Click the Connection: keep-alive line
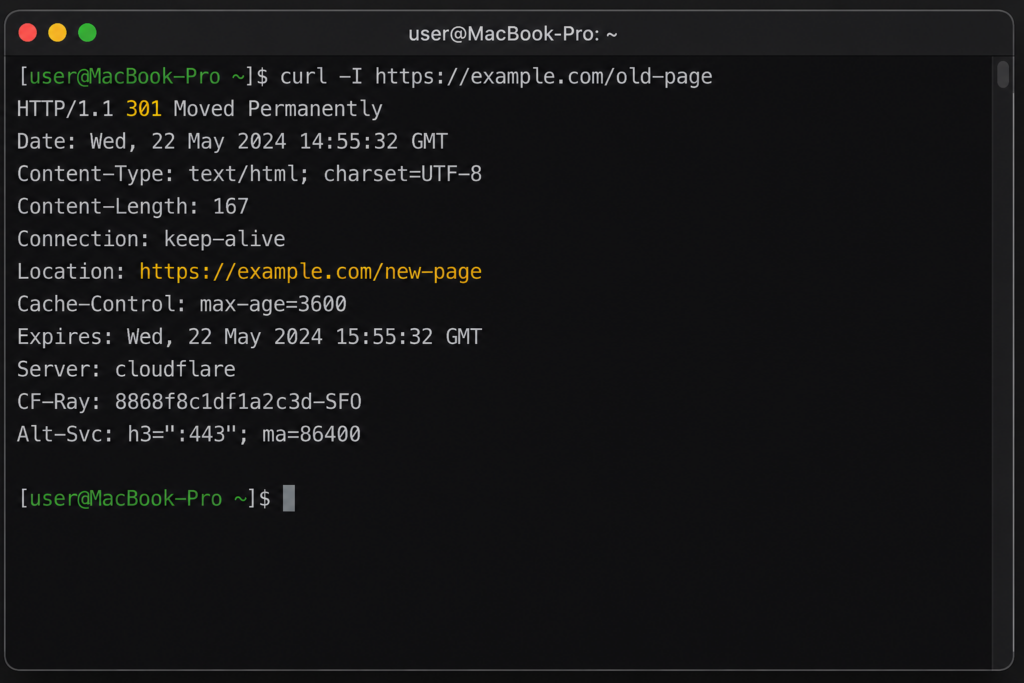 pyautogui.click(x=152, y=239)
